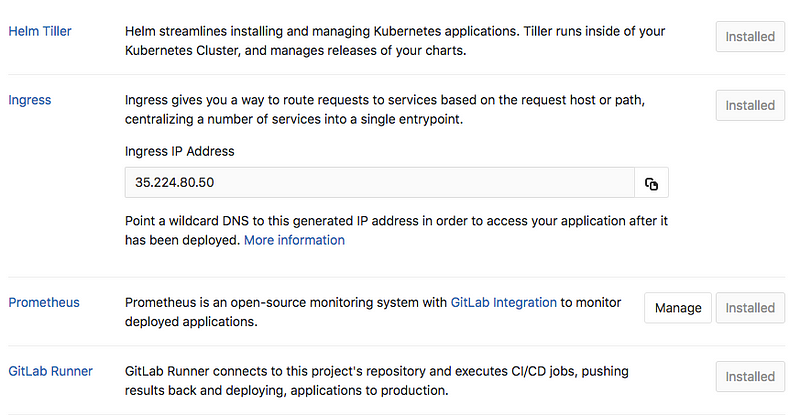Image resolution: width=800 pixels, height=415 pixels.
Task: Open the Prometheus application link
Action: click(x=44, y=302)
